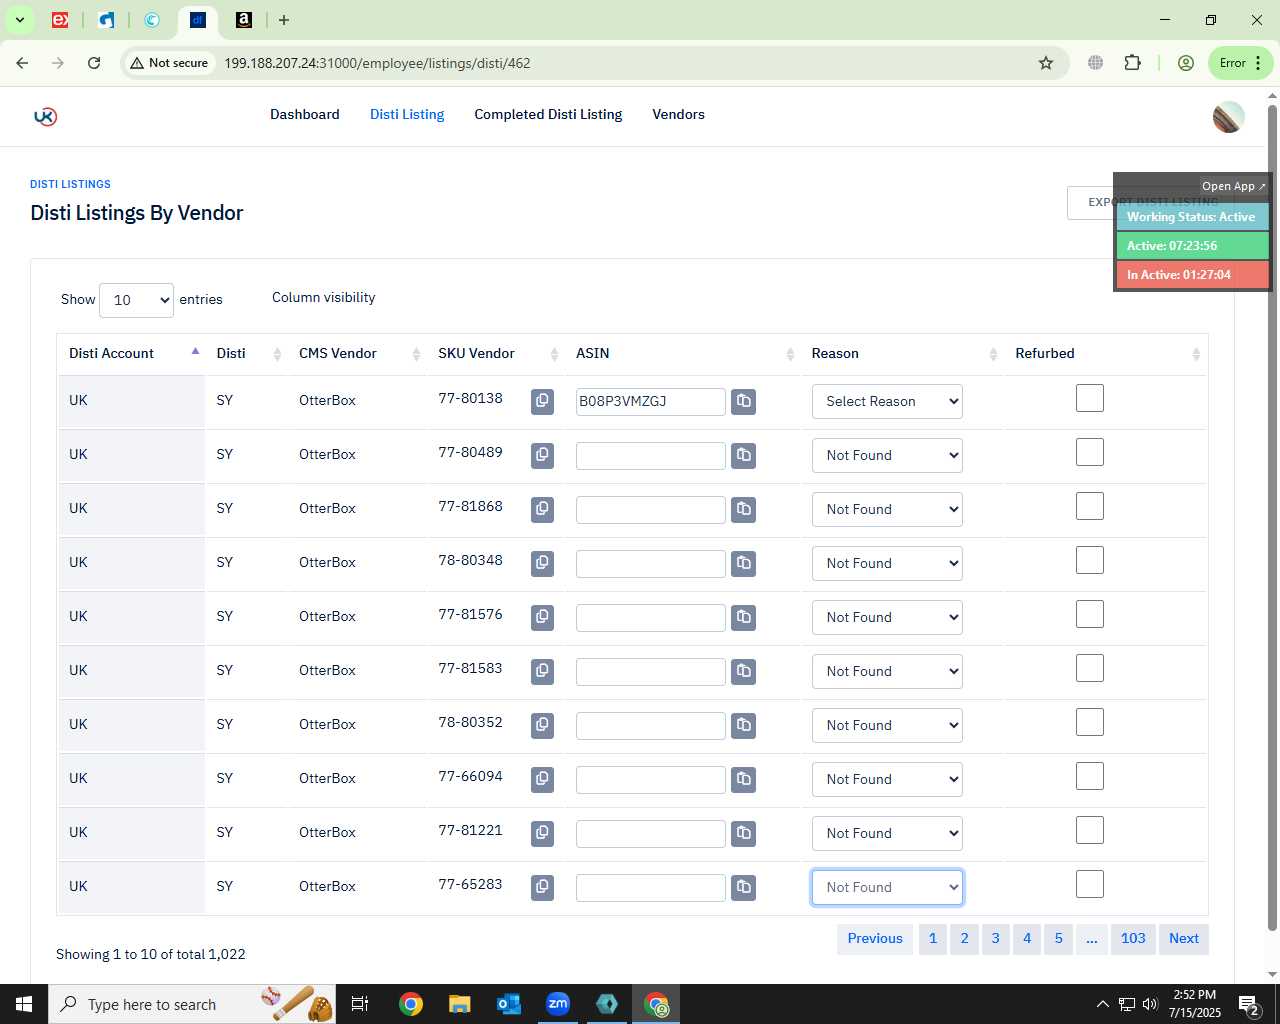Click ASIN paste icon in row 77-65283

tap(743, 887)
